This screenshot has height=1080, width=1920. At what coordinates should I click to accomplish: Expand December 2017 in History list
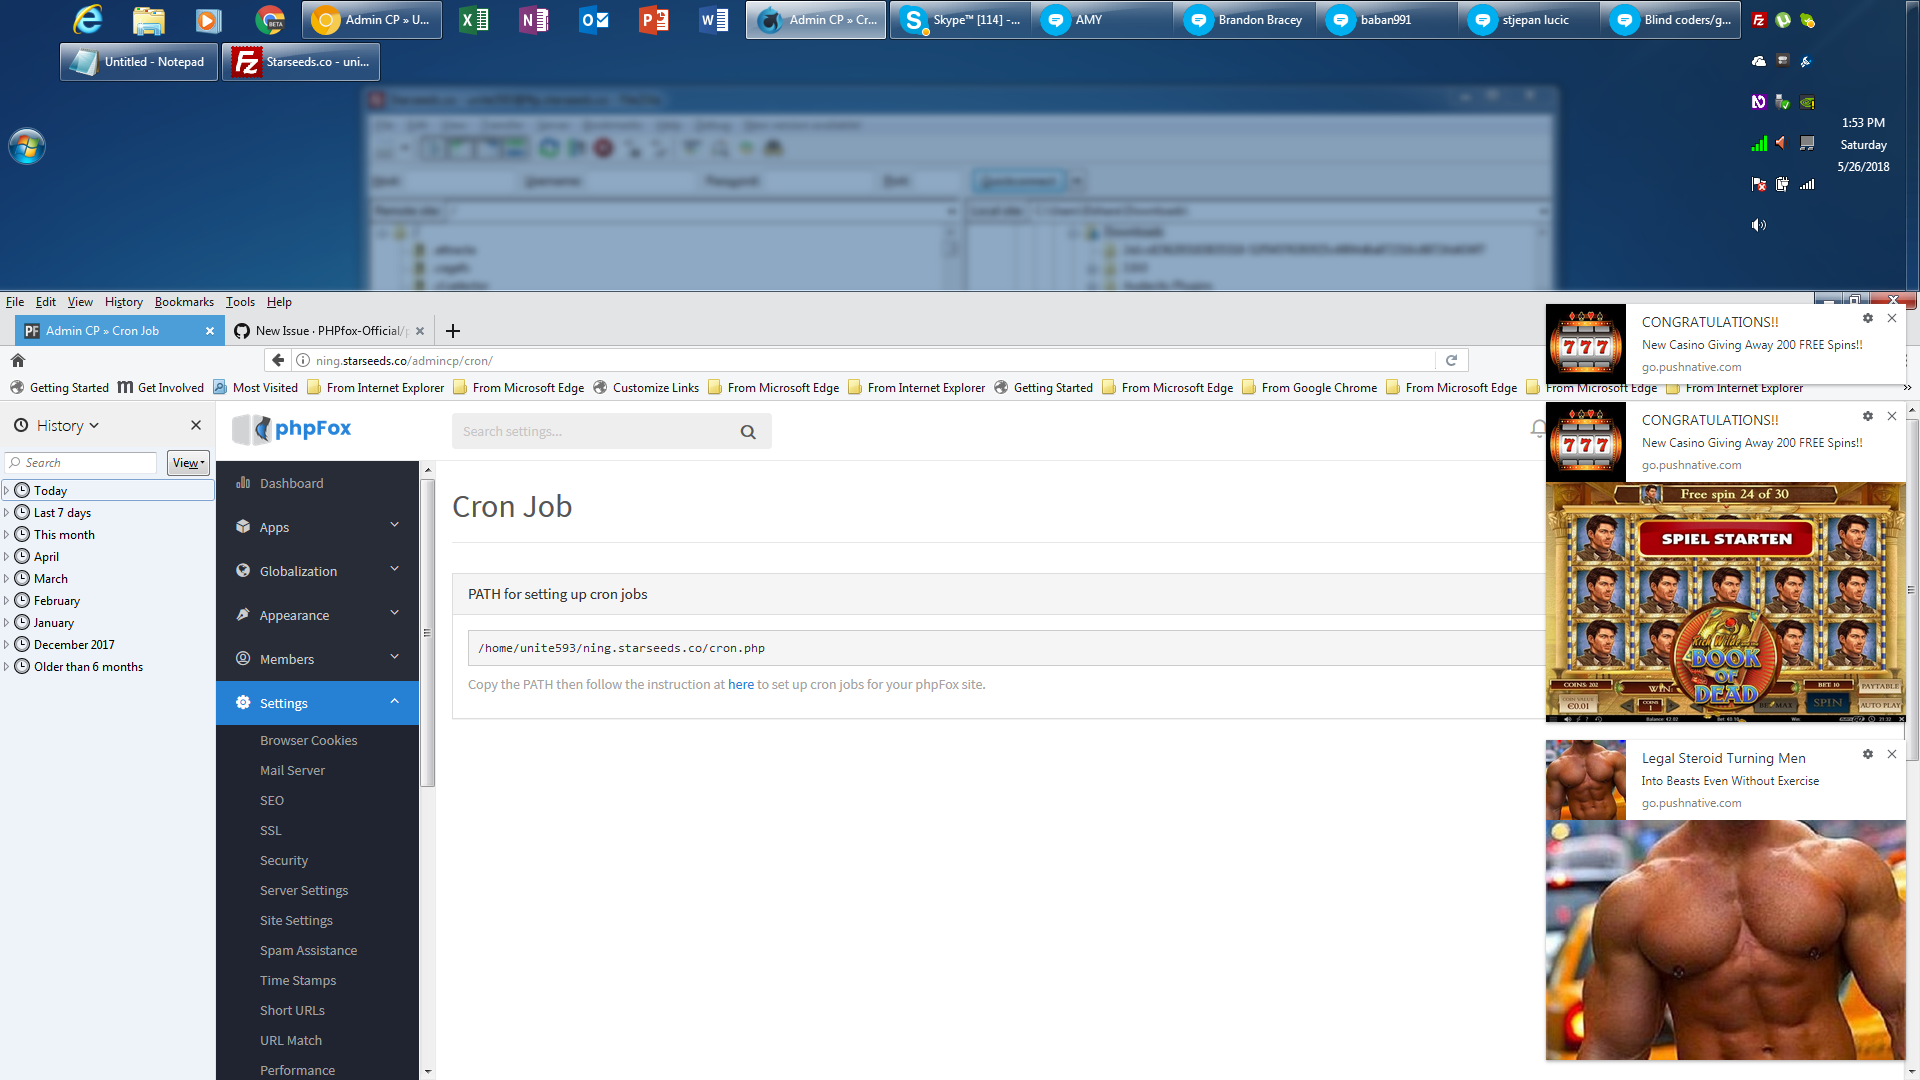[7, 644]
